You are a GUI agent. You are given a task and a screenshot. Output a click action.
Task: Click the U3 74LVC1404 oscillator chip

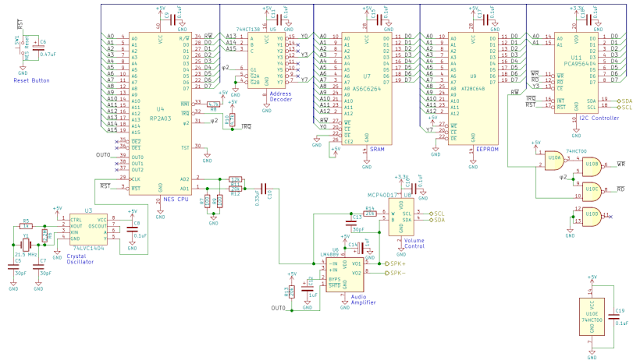[88, 230]
